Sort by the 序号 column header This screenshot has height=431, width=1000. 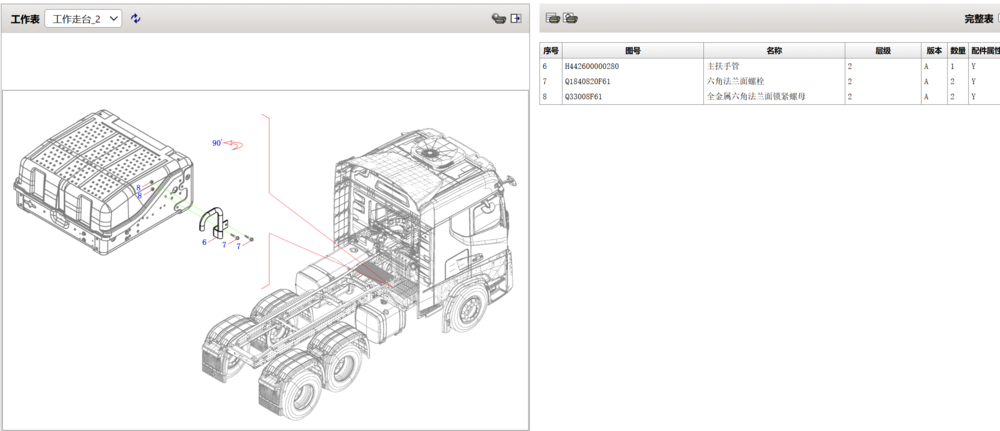point(550,50)
